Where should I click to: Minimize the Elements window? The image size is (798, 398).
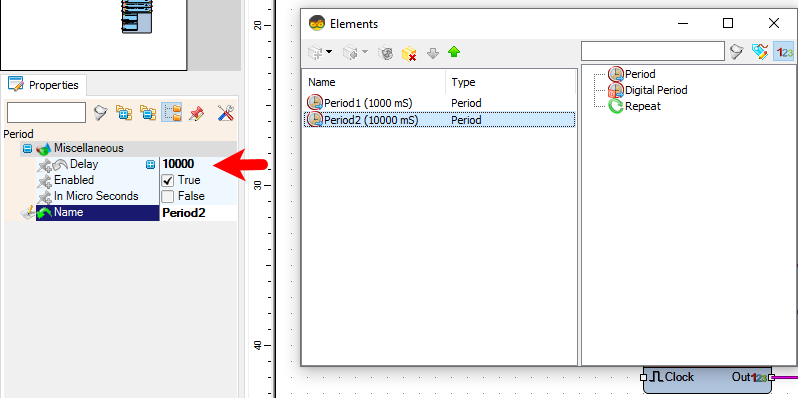click(682, 23)
